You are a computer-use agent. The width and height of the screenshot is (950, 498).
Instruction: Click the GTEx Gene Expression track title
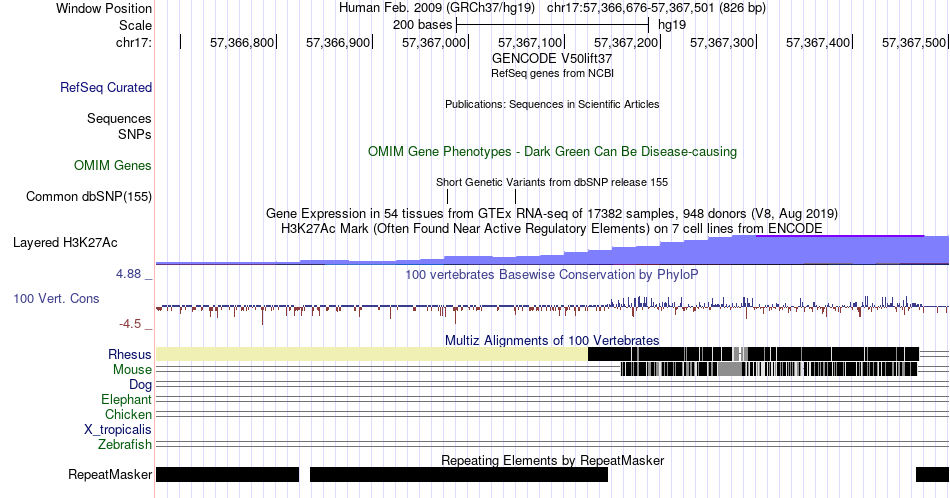tap(552, 213)
